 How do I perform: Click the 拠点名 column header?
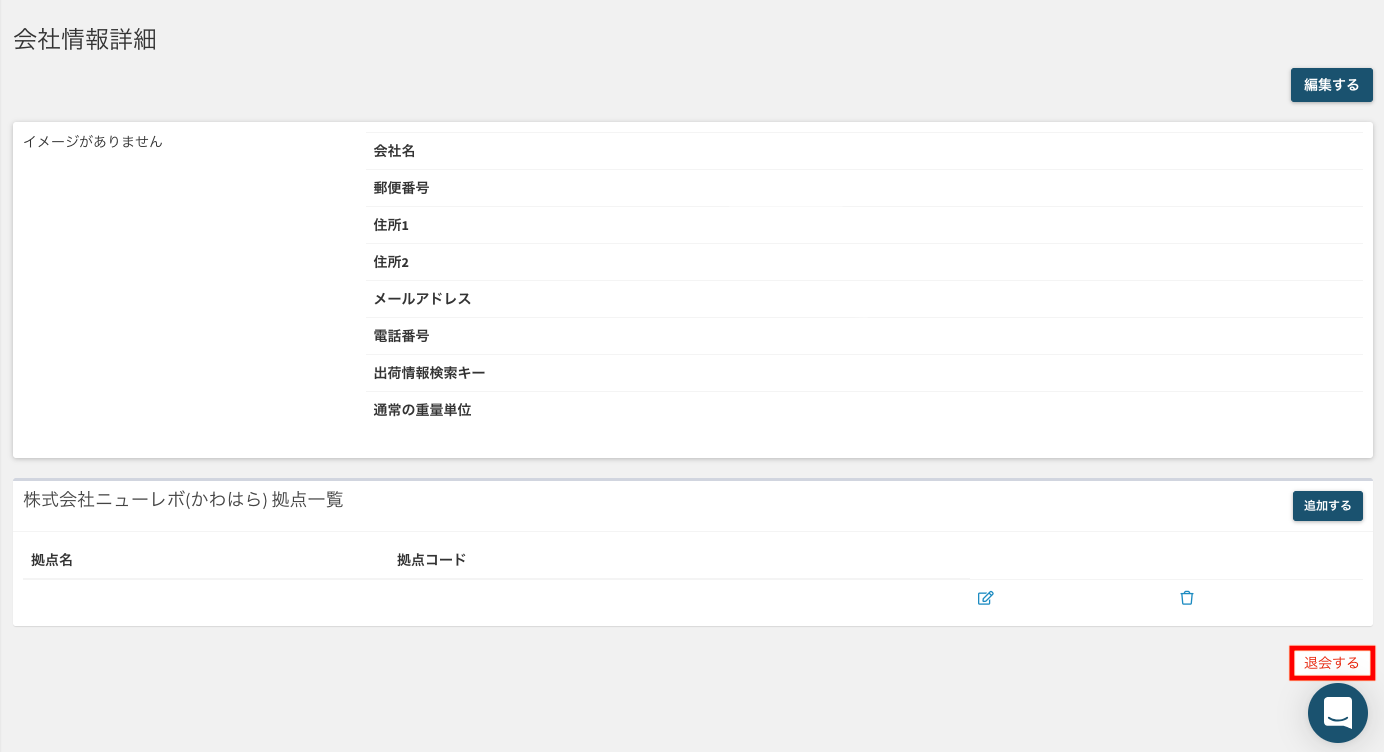[x=52, y=560]
